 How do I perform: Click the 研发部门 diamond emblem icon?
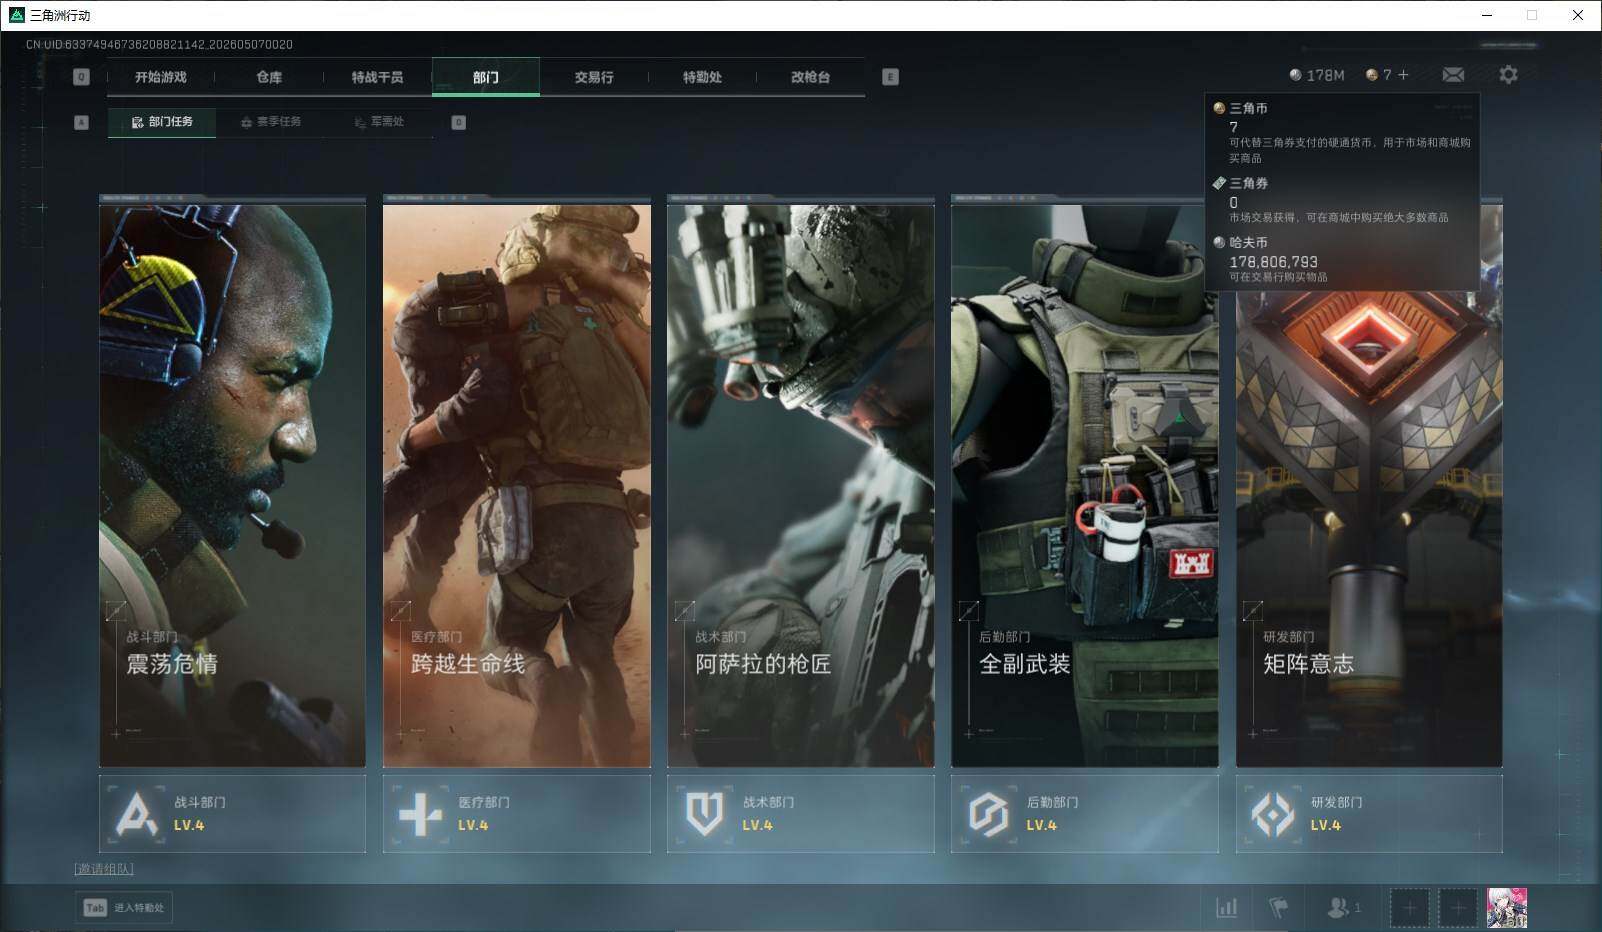click(1273, 814)
